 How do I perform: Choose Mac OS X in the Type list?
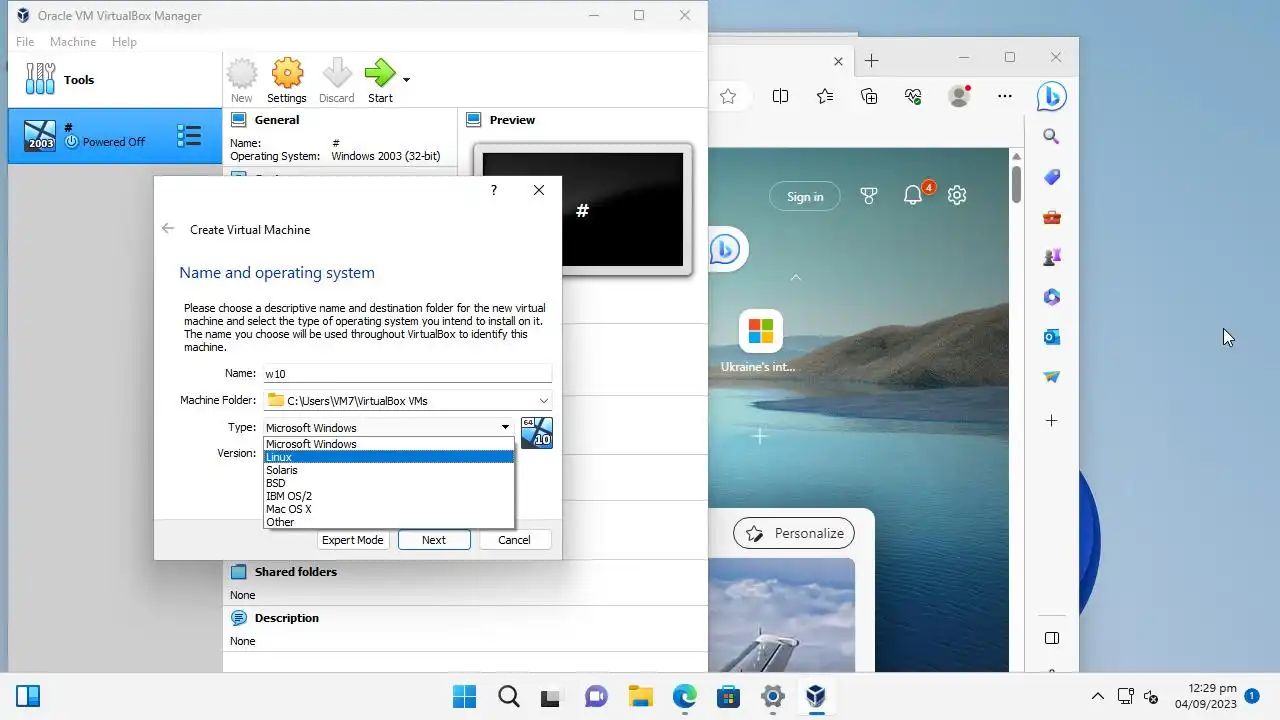(388, 509)
